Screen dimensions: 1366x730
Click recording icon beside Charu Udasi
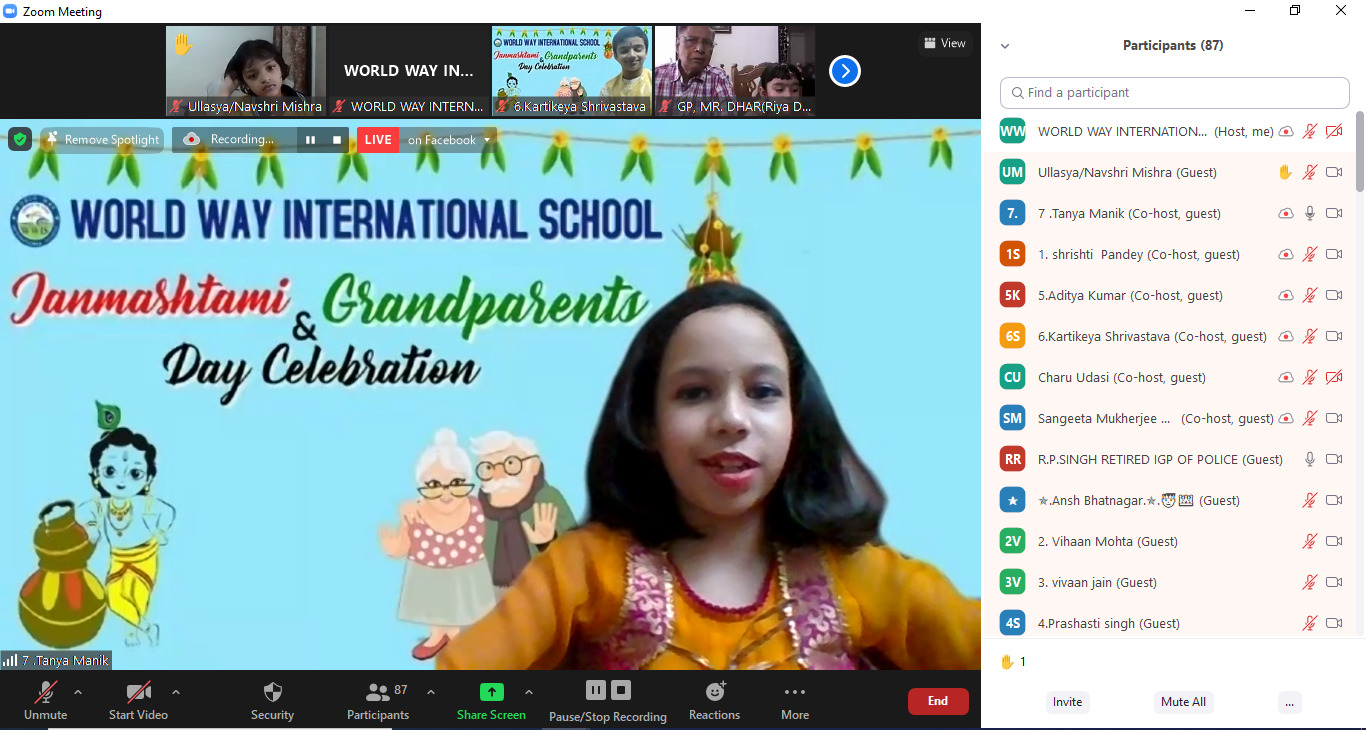pyautogui.click(x=1286, y=377)
